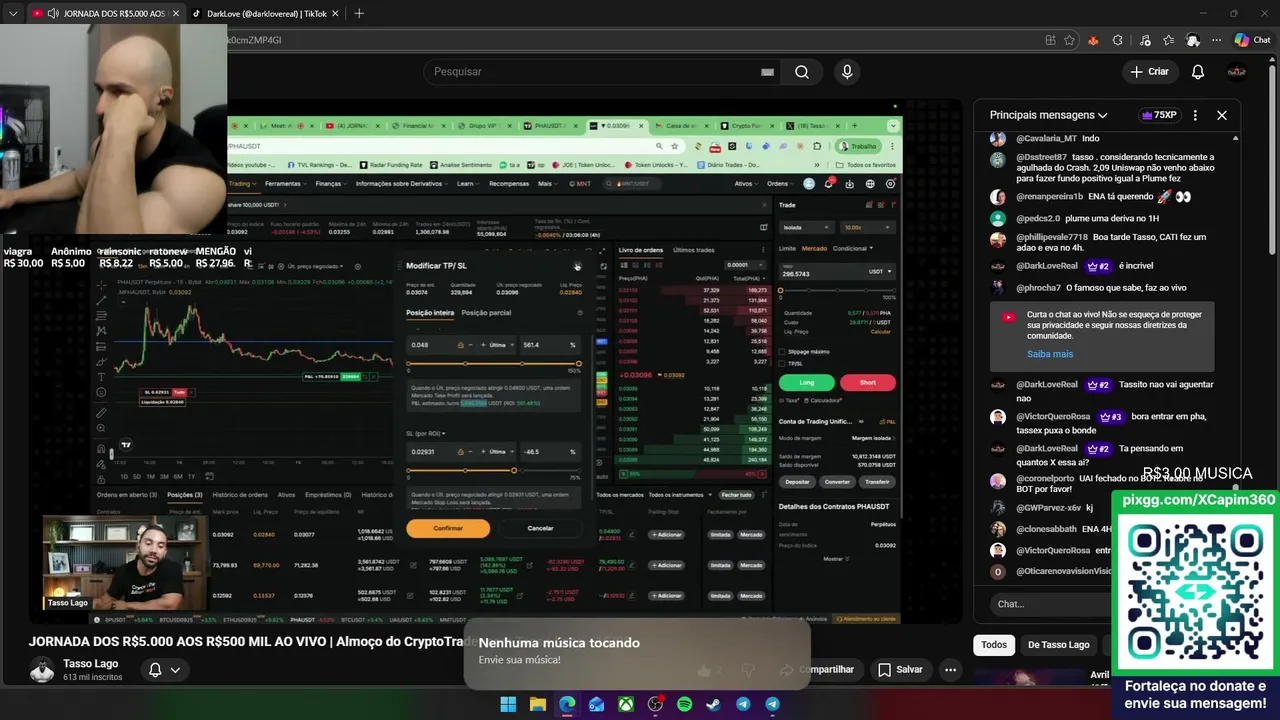Start voice search with the microphone

click(847, 72)
